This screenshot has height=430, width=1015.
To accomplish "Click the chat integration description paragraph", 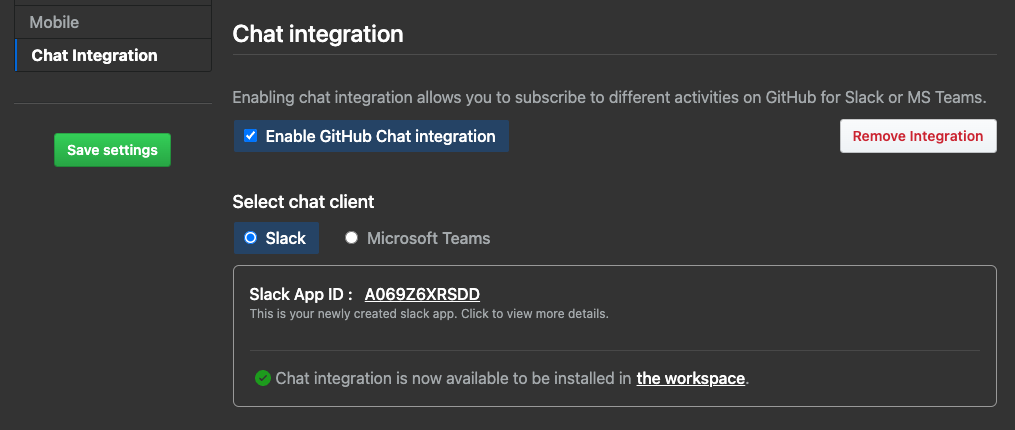I will pos(609,98).
